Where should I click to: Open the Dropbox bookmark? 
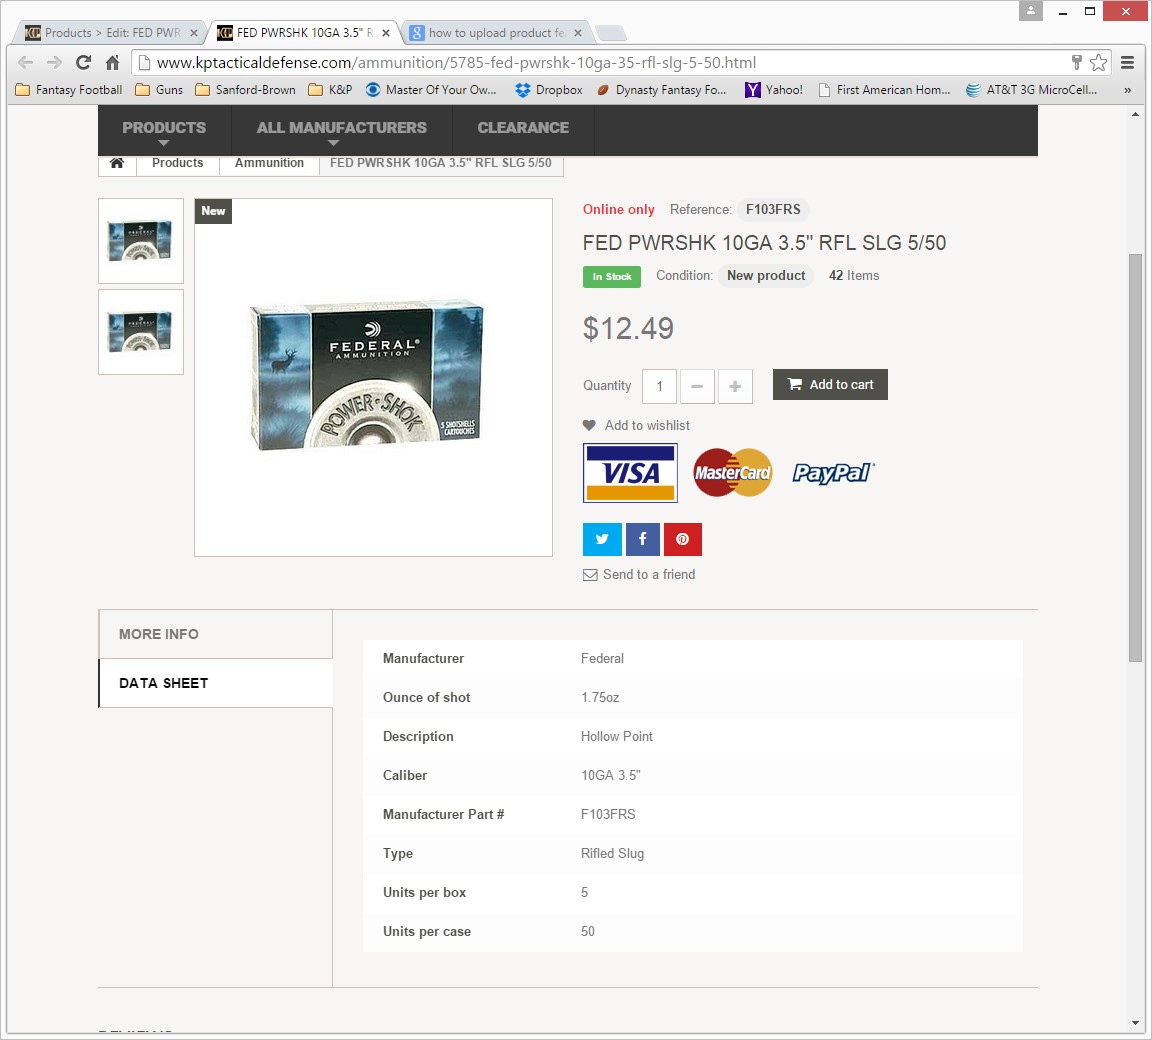click(549, 90)
